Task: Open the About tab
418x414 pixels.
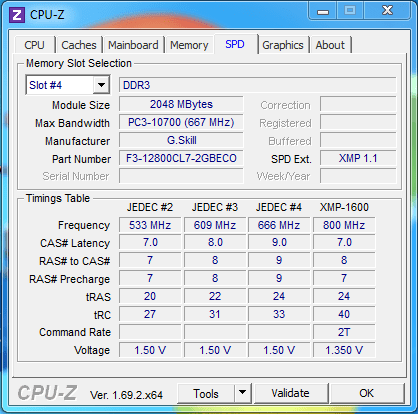Action: [330, 45]
